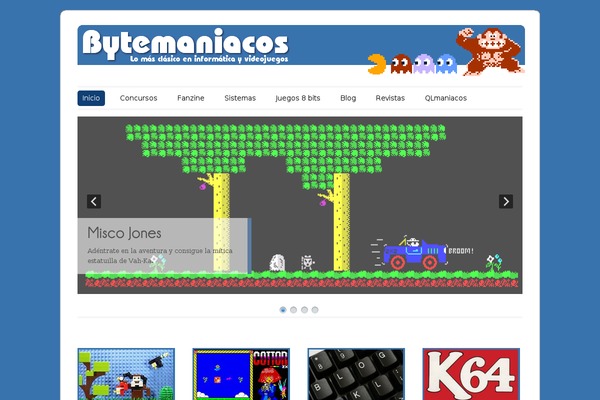Click the Misco Jones slide title
600x400 pixels.
(124, 233)
